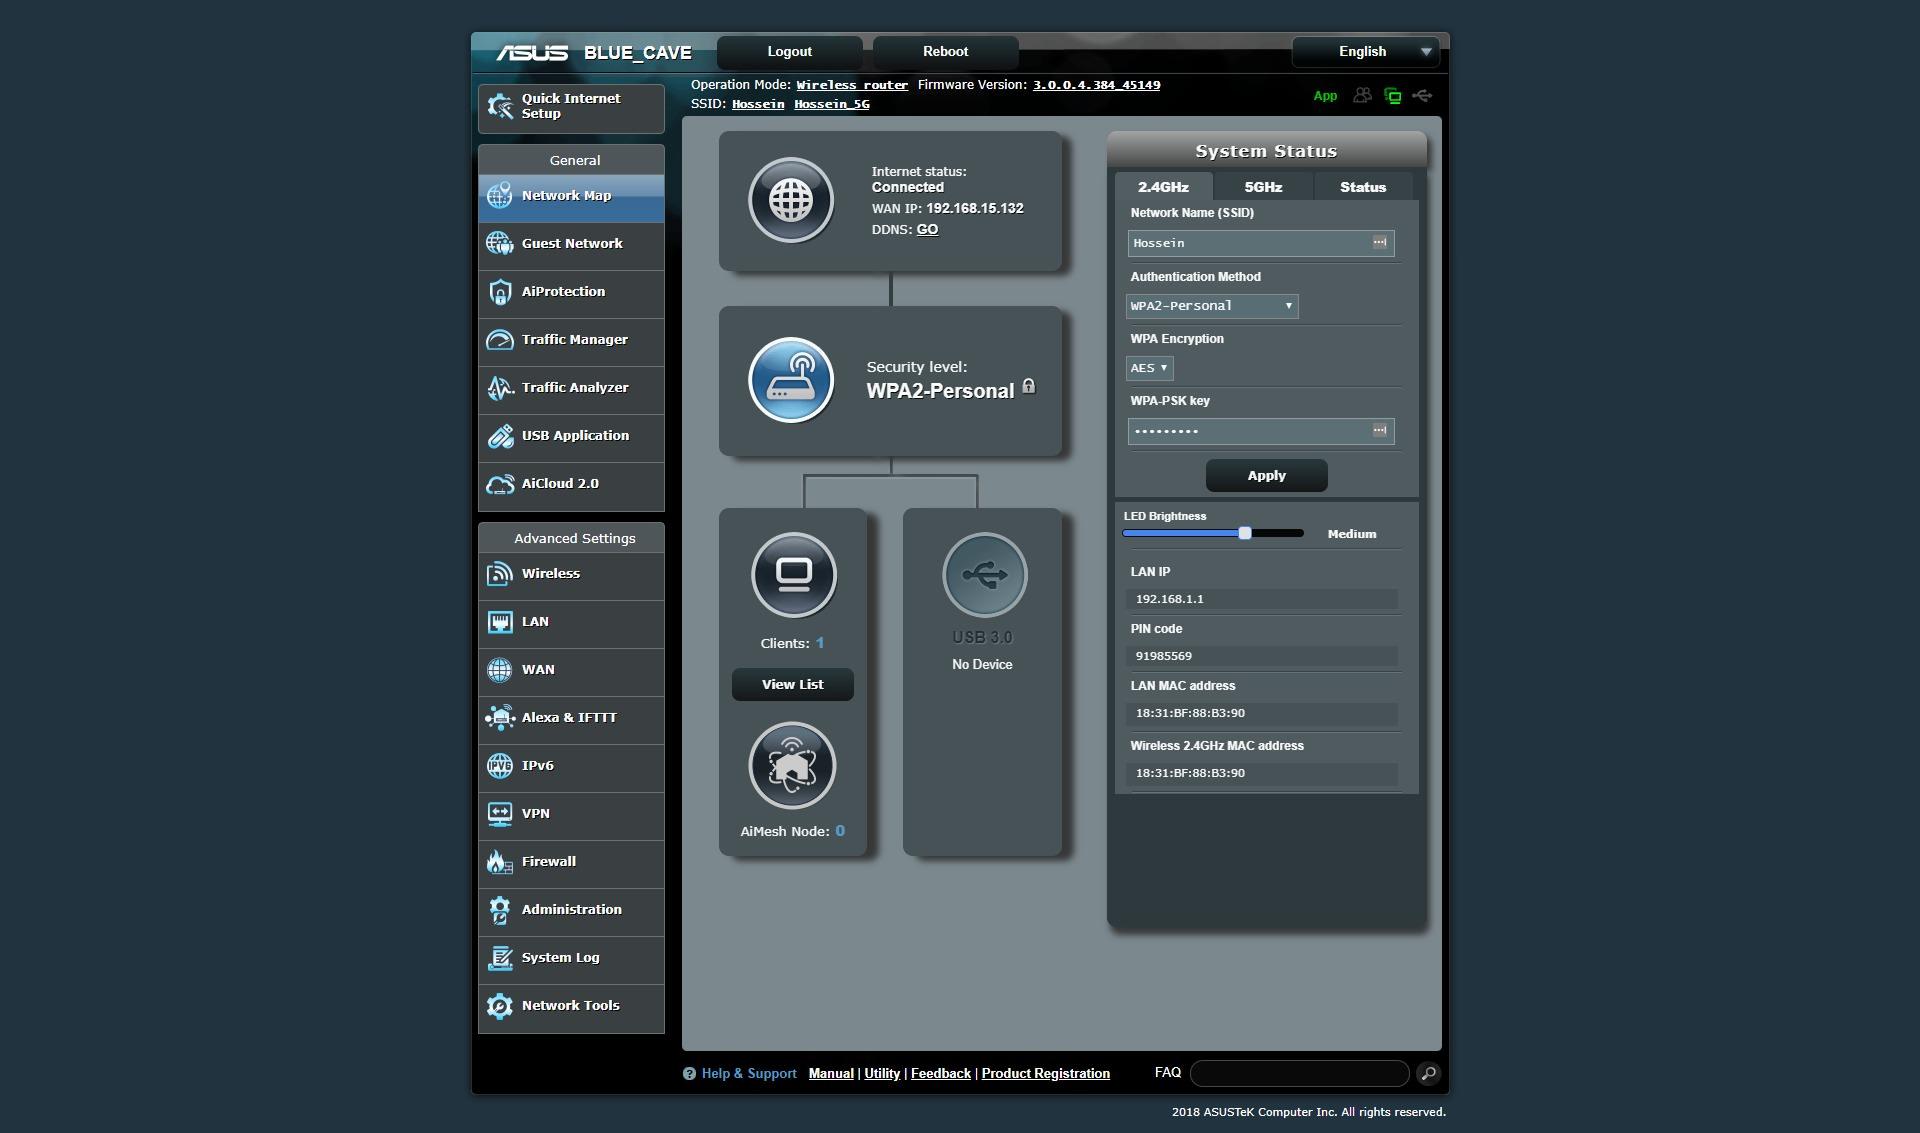Viewport: 1920px width, 1133px height.
Task: Click the DDNS GO link
Action: coord(927,229)
